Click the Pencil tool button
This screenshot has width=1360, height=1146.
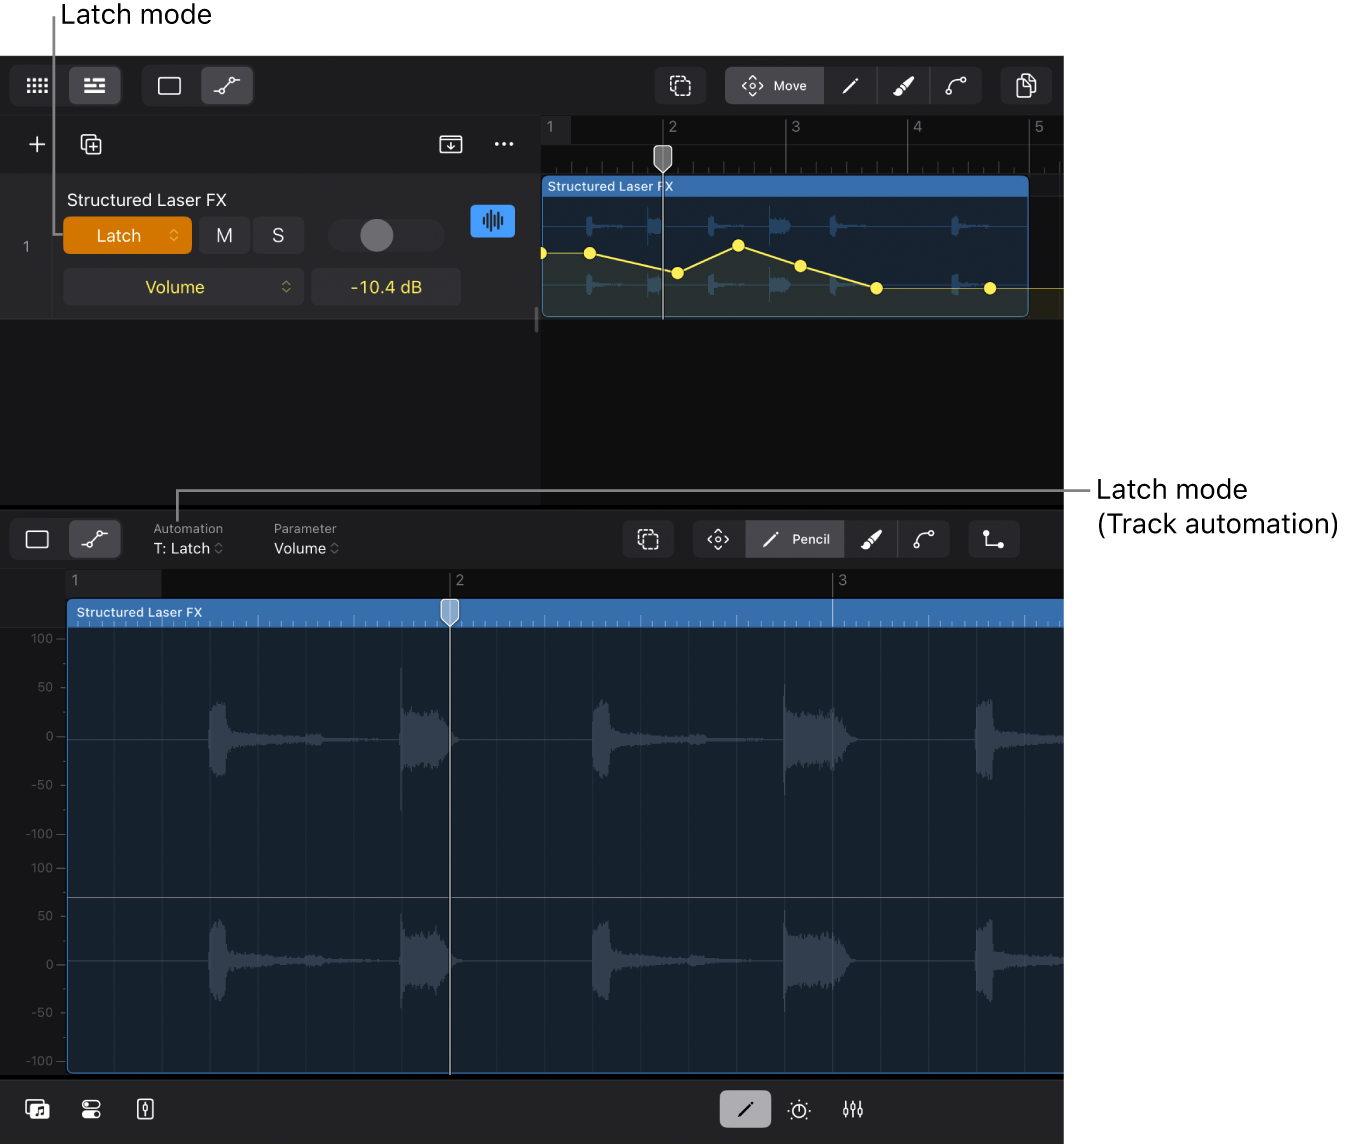click(x=794, y=539)
